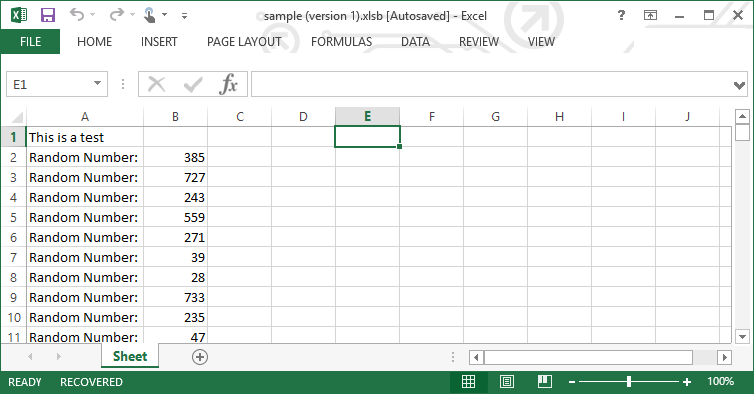Click cell with value 235
The image size is (754, 394).
click(176, 318)
